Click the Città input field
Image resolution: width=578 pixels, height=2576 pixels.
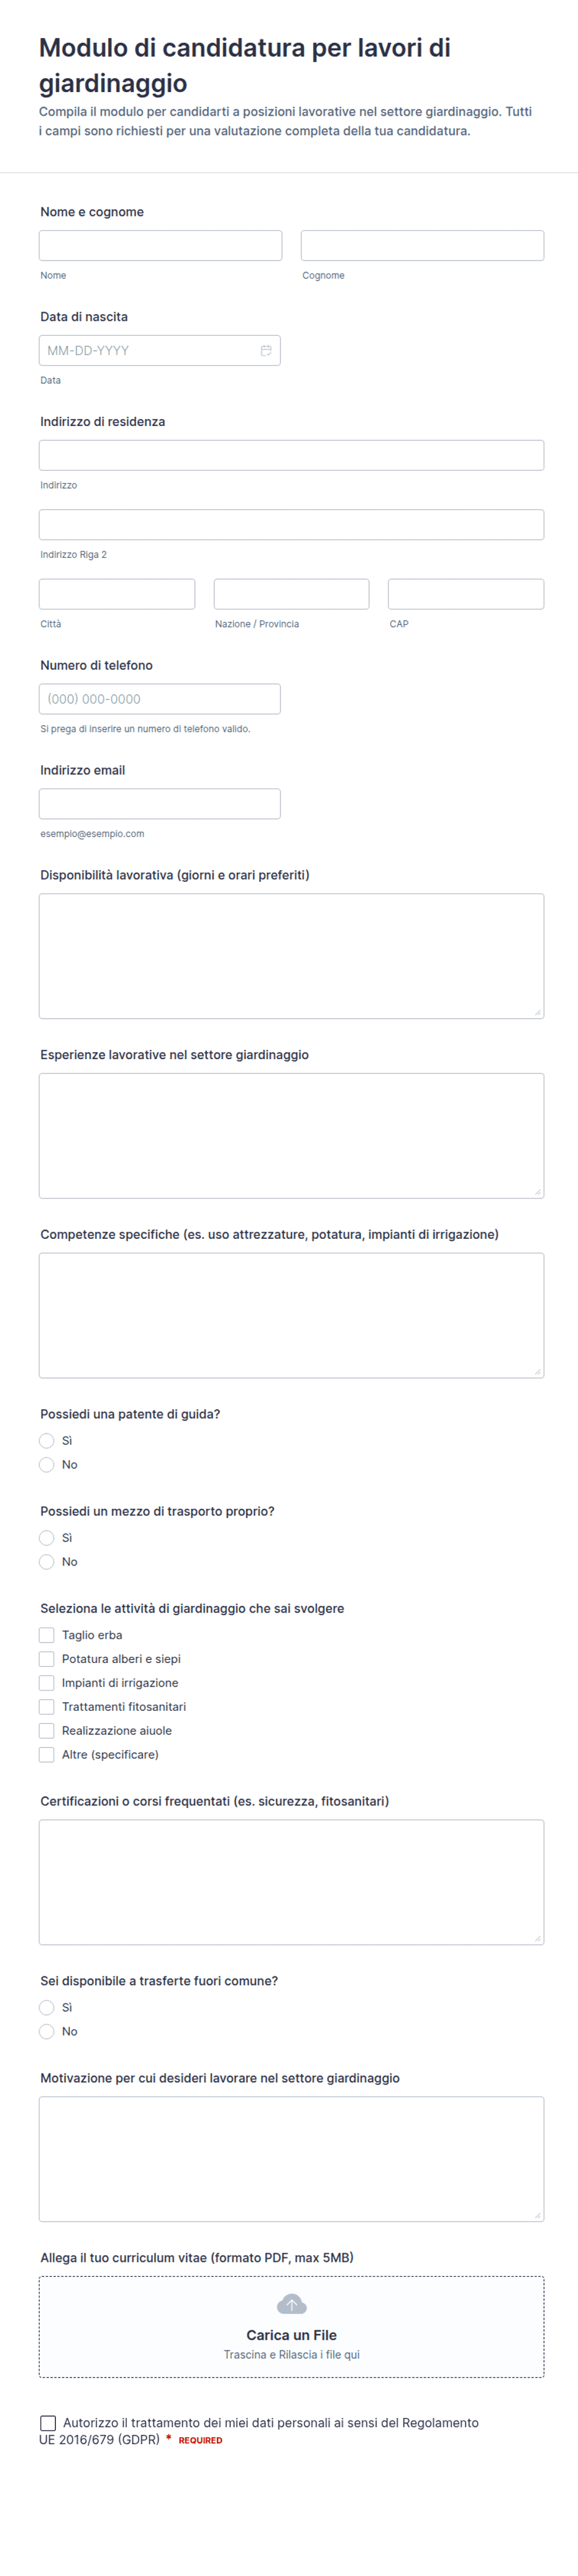117,594
